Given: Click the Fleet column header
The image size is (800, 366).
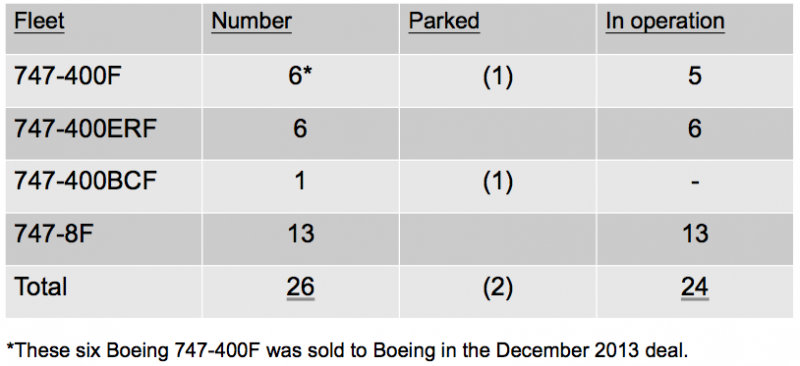Looking at the screenshot, I should click(39, 21).
